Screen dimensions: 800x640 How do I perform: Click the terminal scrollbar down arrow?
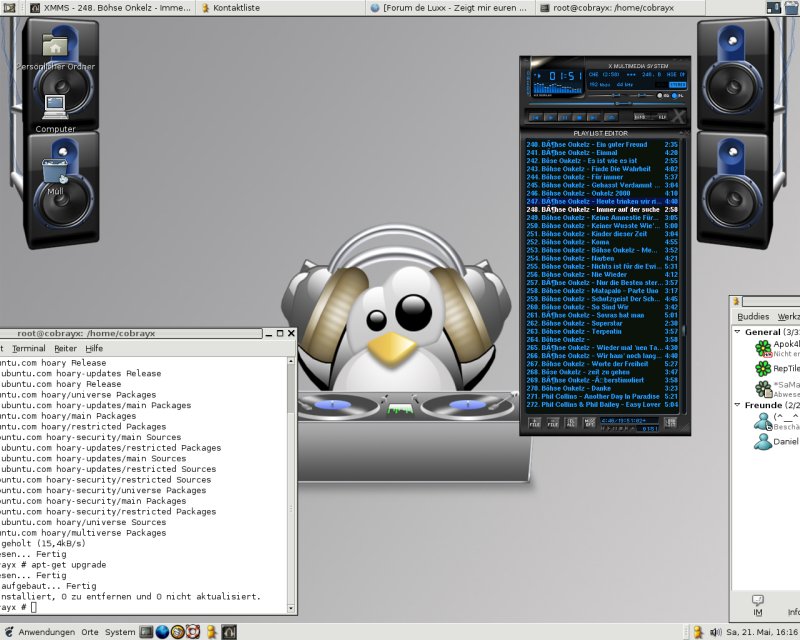[291, 608]
